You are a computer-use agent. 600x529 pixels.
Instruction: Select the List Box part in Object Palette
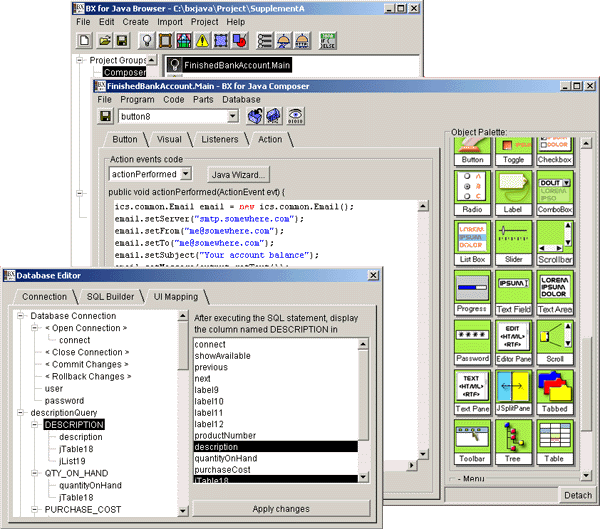[x=473, y=242]
